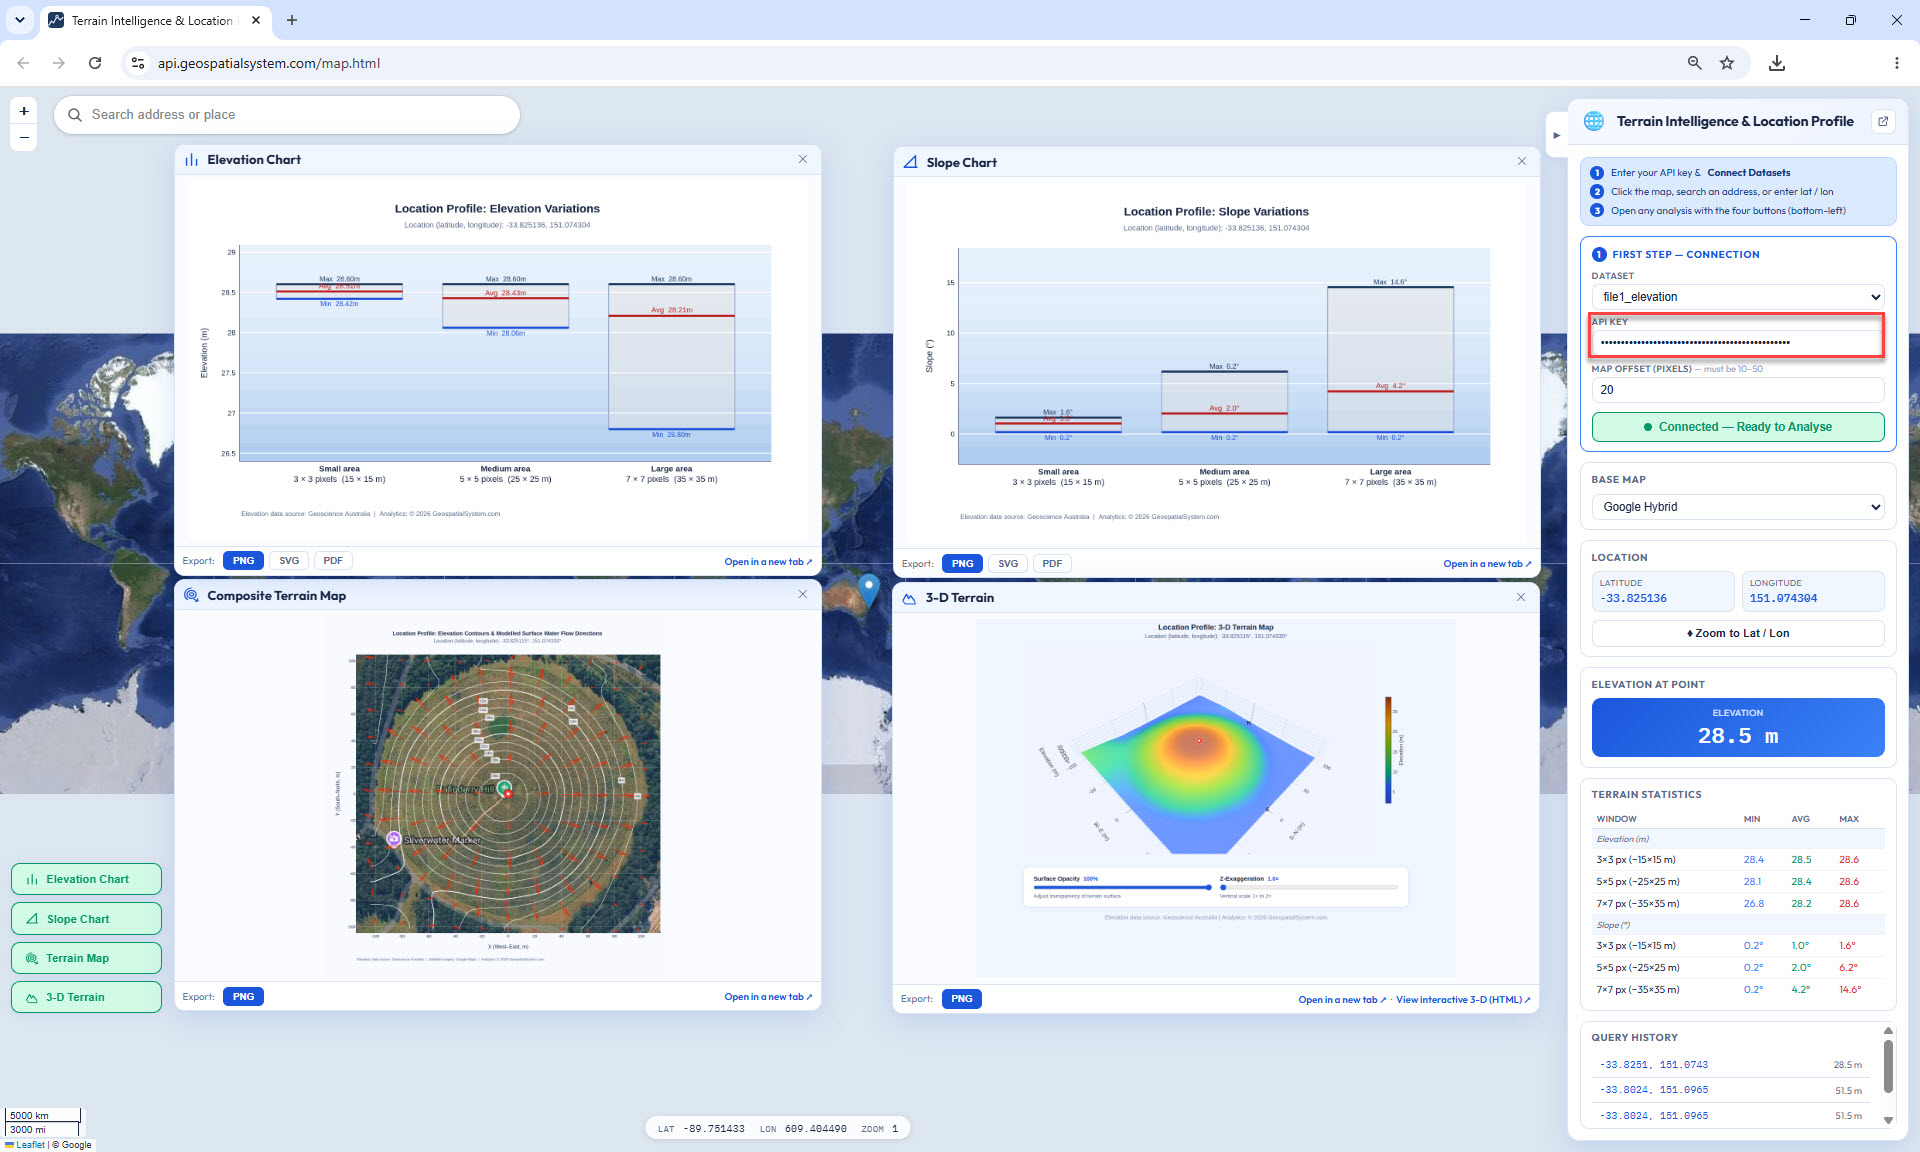The height and width of the screenshot is (1152, 1920).
Task: Export Elevation Chart as SVG
Action: (289, 561)
